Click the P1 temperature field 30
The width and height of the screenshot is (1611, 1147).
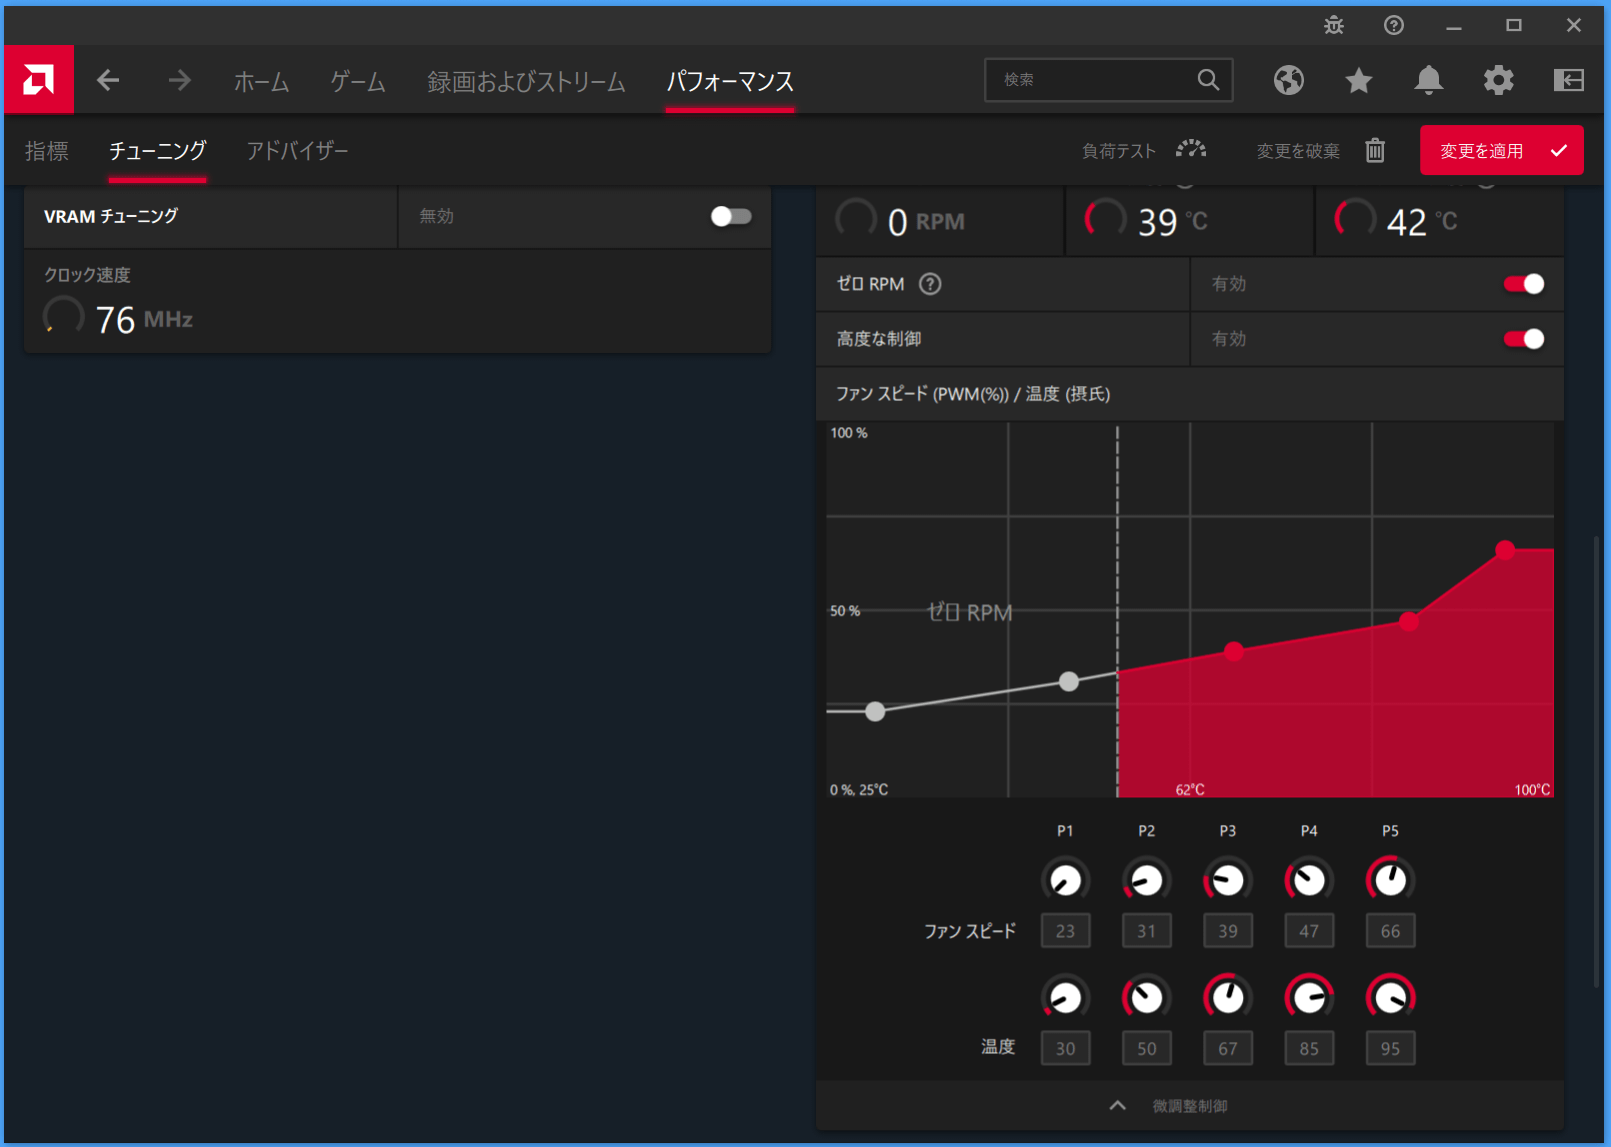[1066, 1048]
